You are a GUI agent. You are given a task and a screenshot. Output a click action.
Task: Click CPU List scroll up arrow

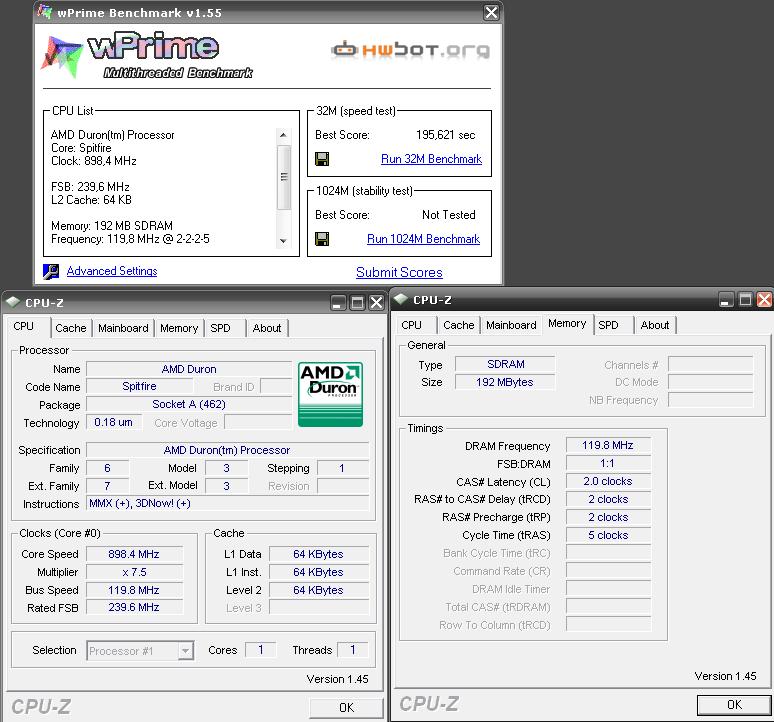point(283,135)
